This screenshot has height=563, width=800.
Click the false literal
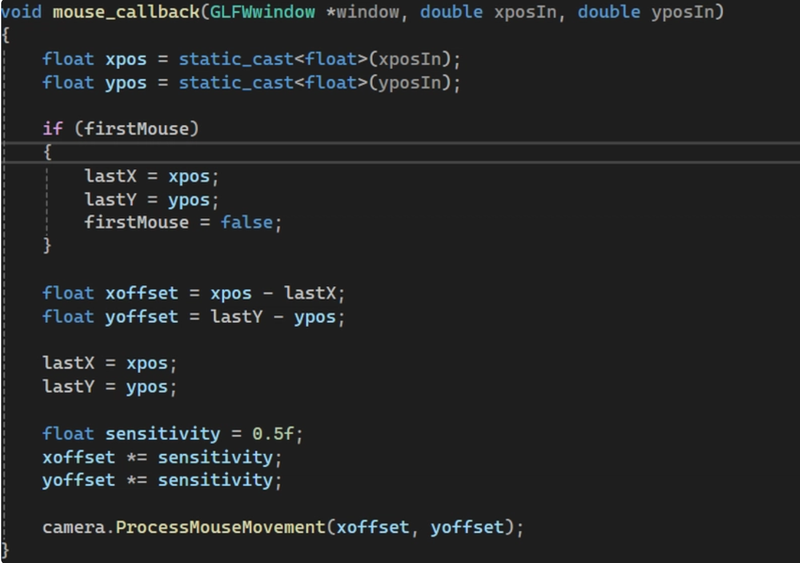246,223
